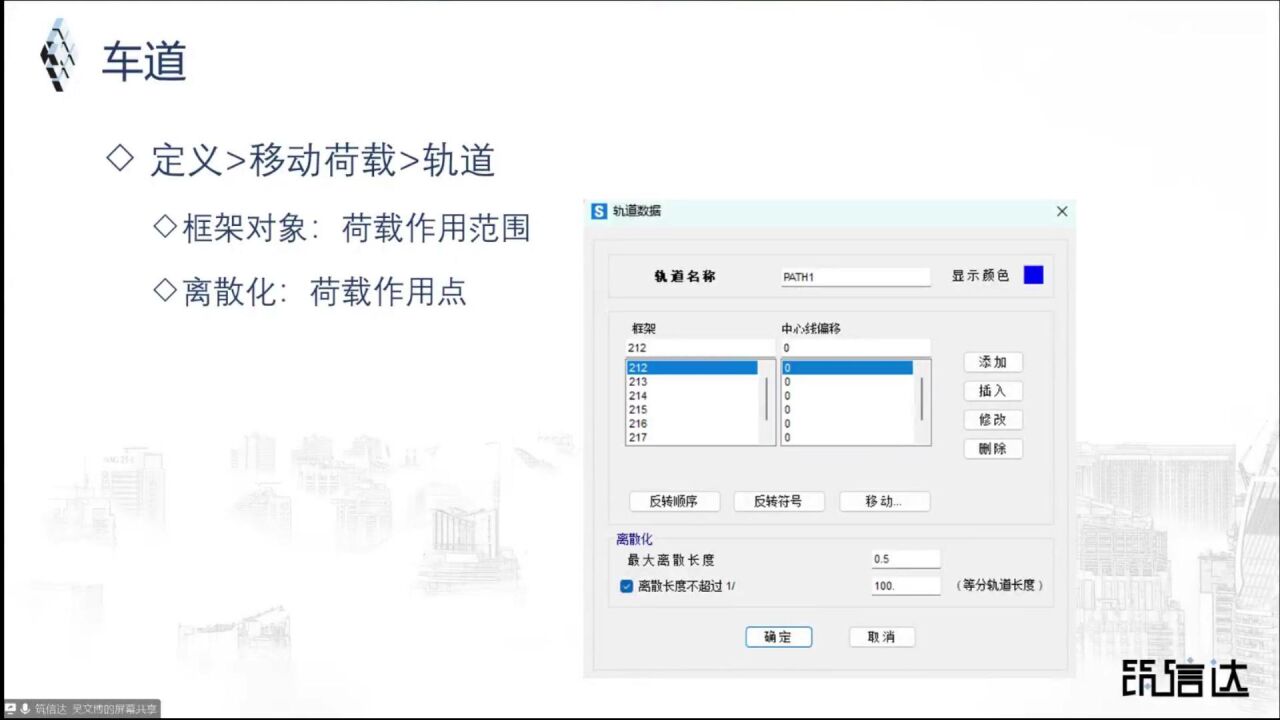Toggle the 离散长度不超过 1/ checkbox
Screen dimensions: 1280x720
(x=626, y=586)
